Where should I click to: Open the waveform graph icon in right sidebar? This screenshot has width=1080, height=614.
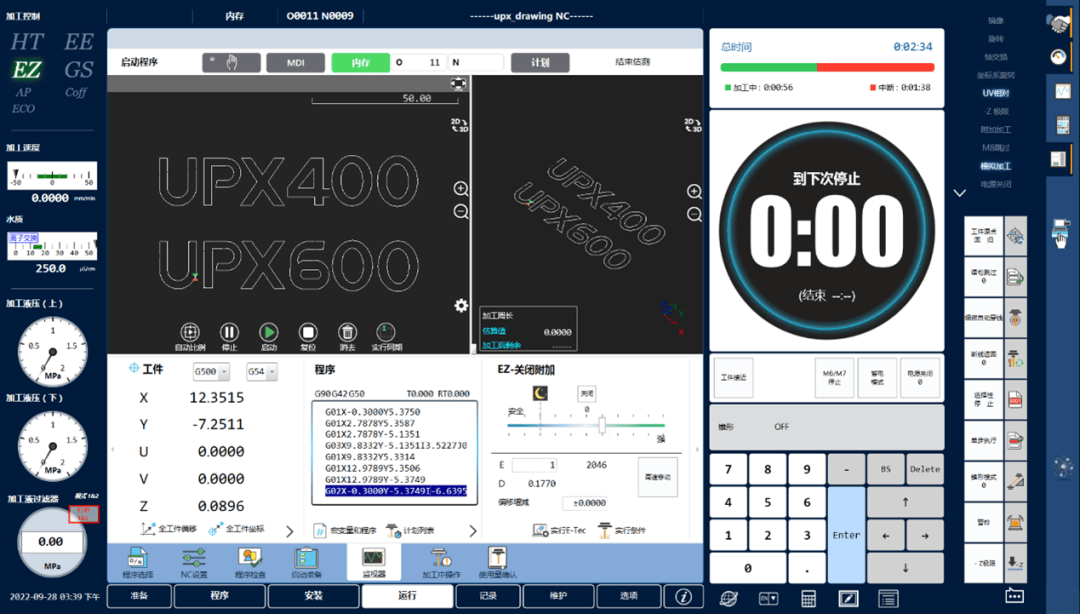tap(1061, 91)
